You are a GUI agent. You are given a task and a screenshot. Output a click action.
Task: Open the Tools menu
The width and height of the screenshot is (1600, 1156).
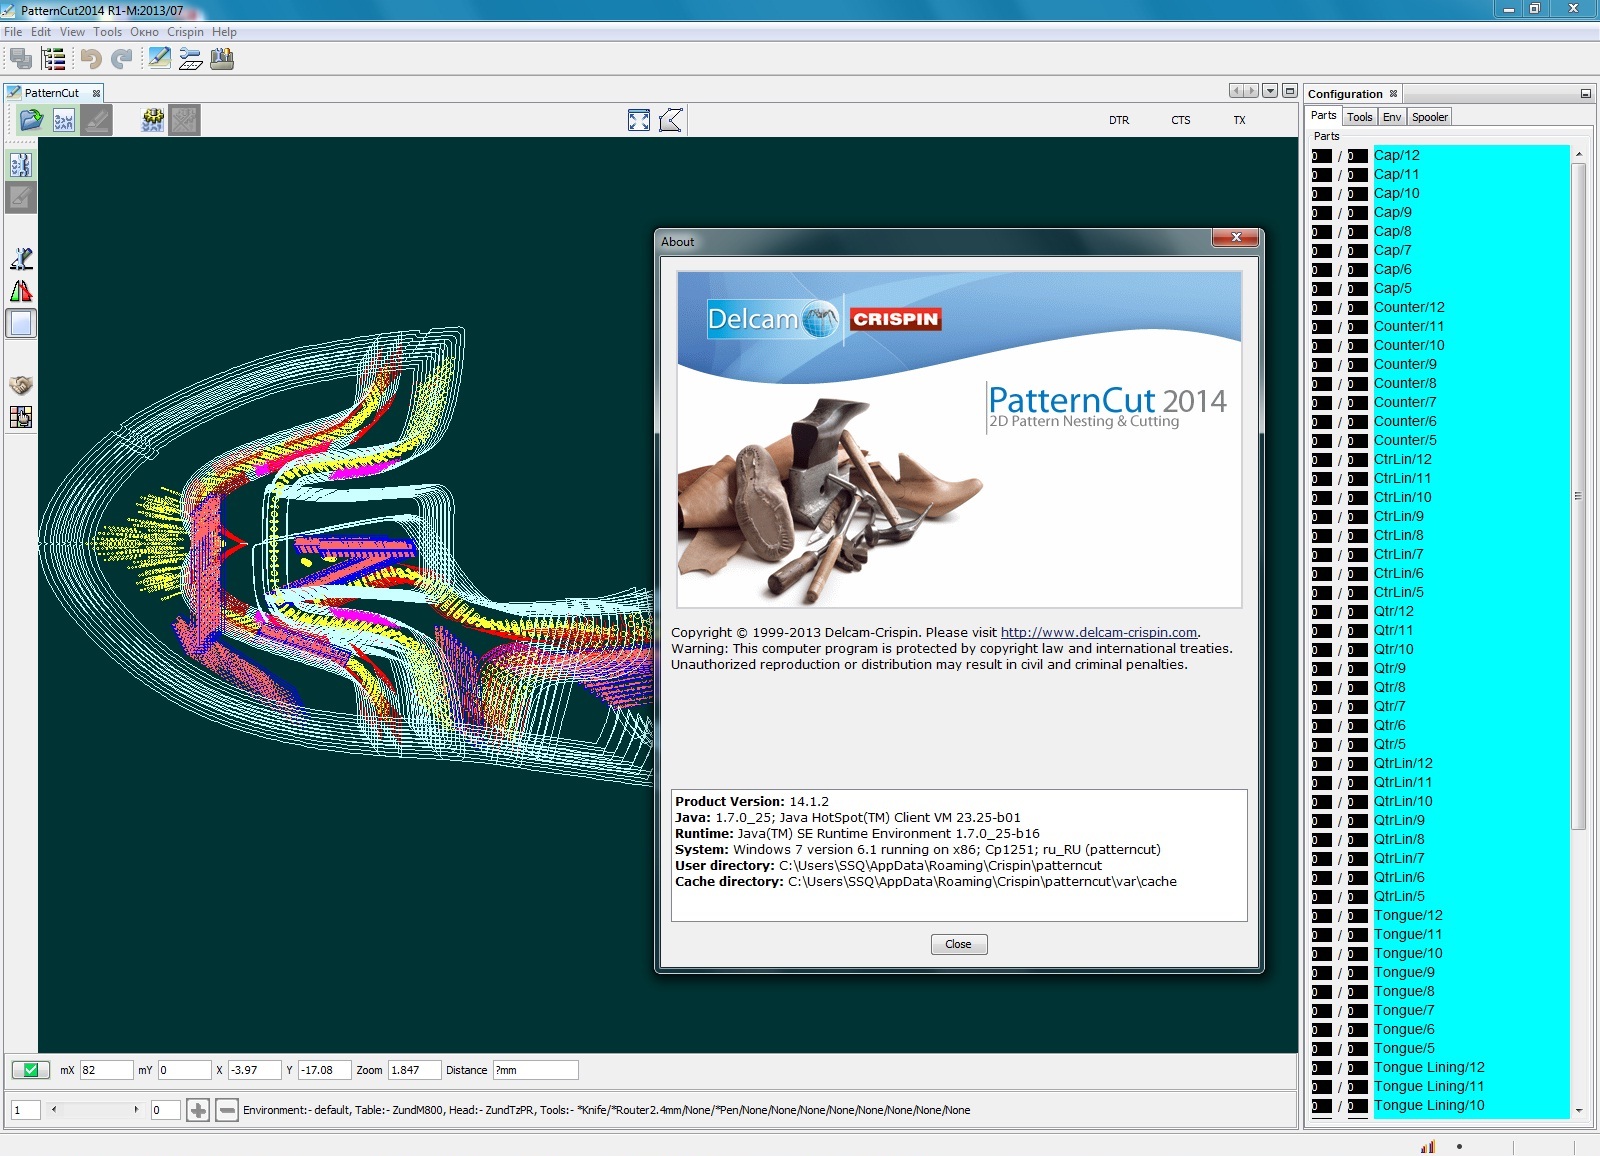point(107,32)
